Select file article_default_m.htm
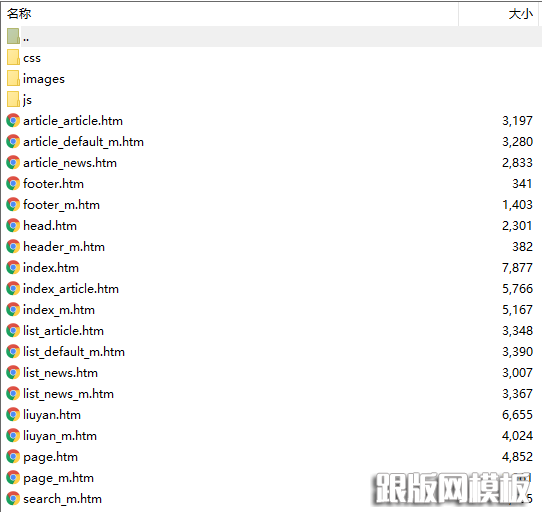Viewport: 542px width, 512px height. coord(83,142)
